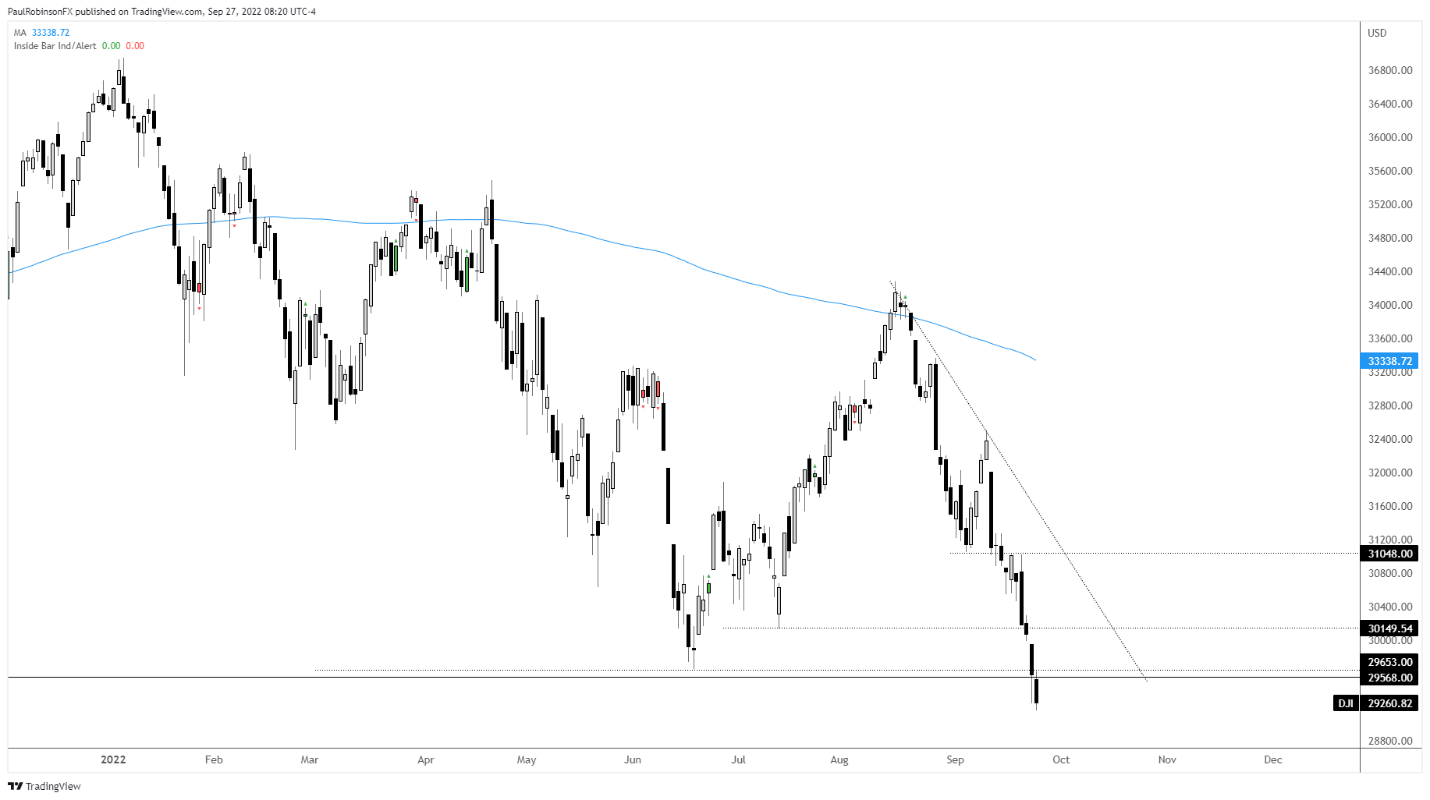Click 33200.00 on the price scale

(x=1390, y=372)
